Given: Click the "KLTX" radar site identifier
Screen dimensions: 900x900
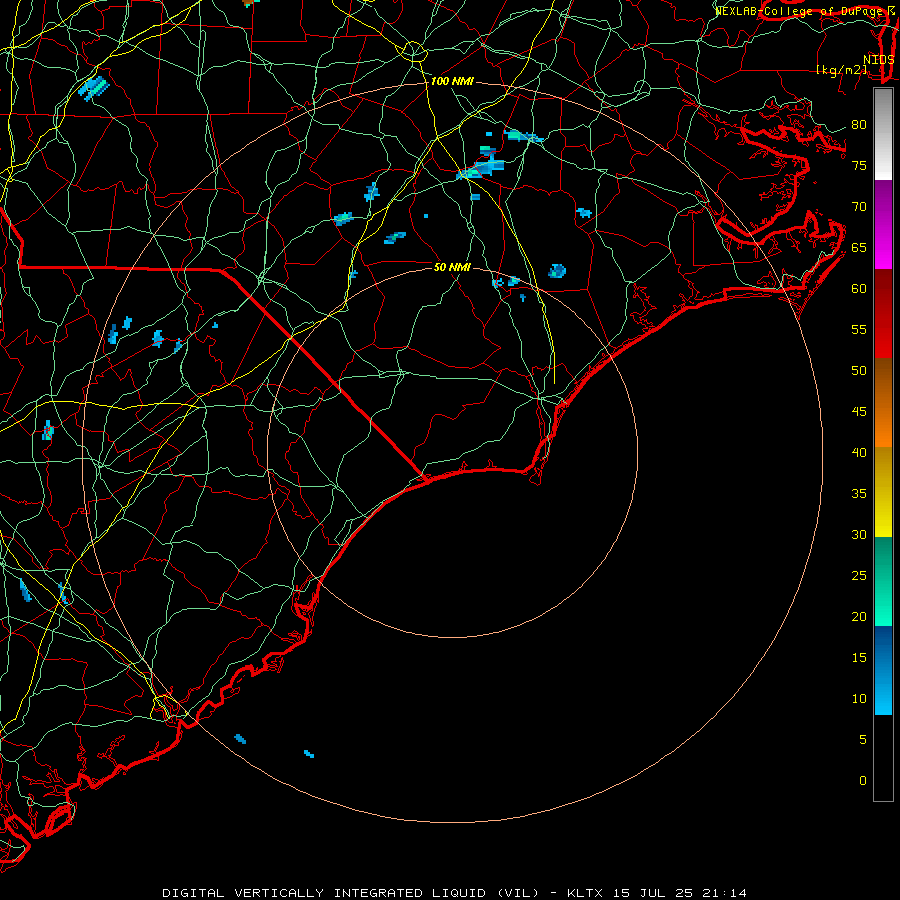Looking at the screenshot, I should tap(584, 893).
